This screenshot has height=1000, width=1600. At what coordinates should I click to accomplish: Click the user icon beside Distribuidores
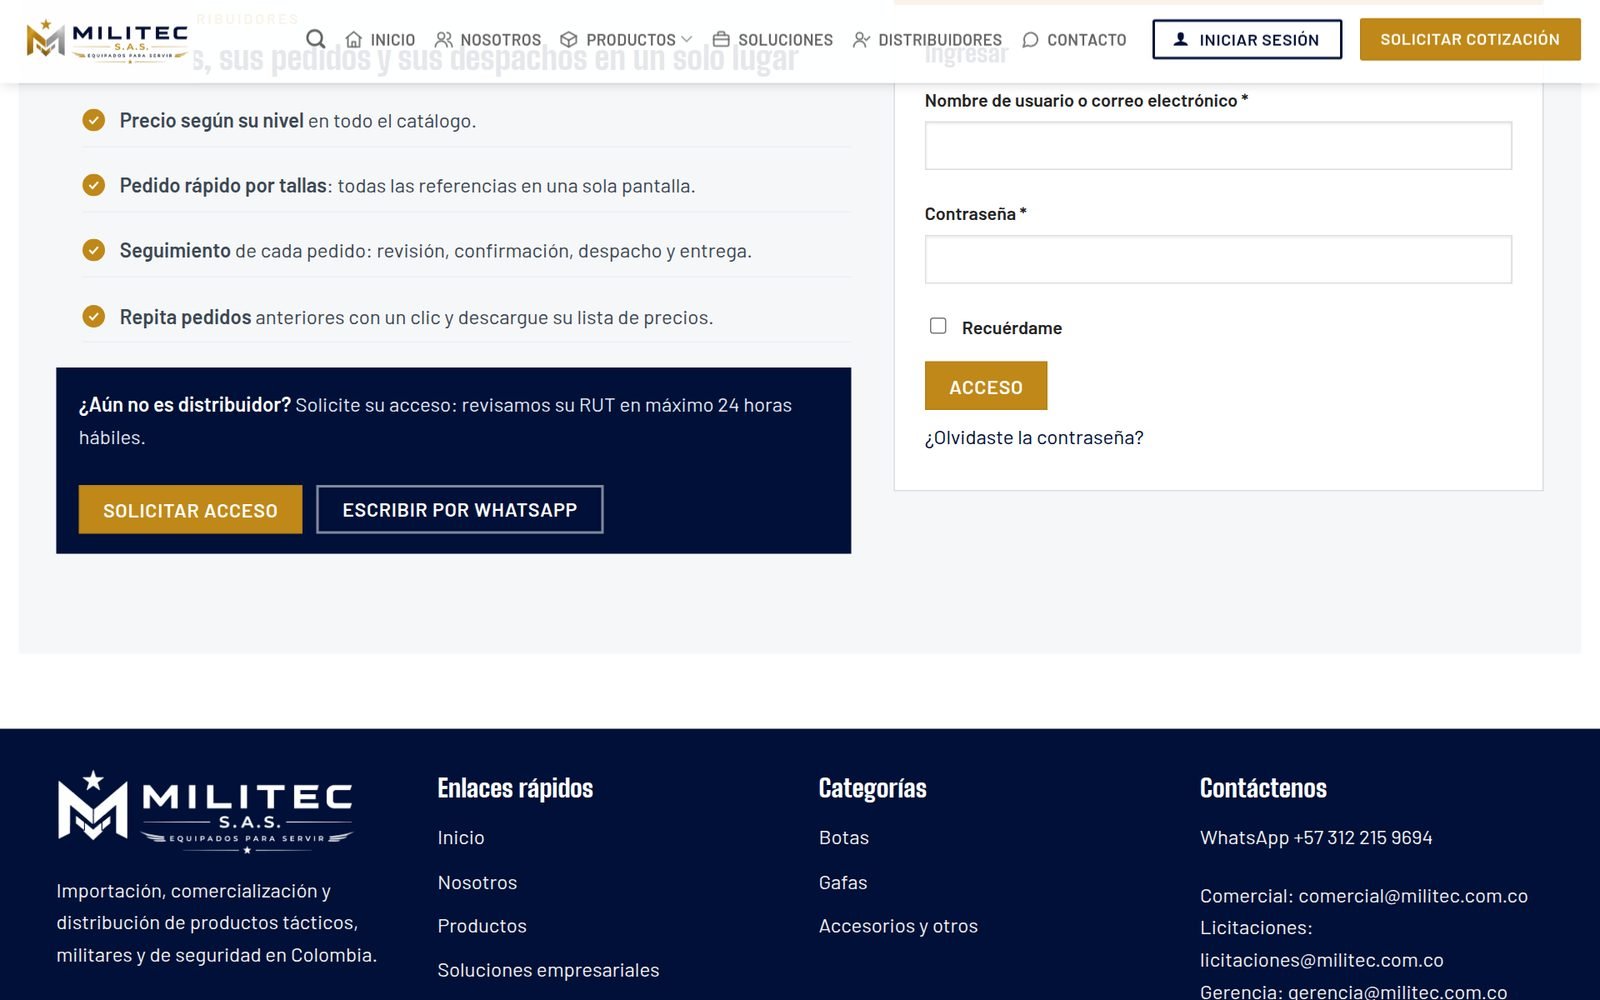(x=861, y=39)
